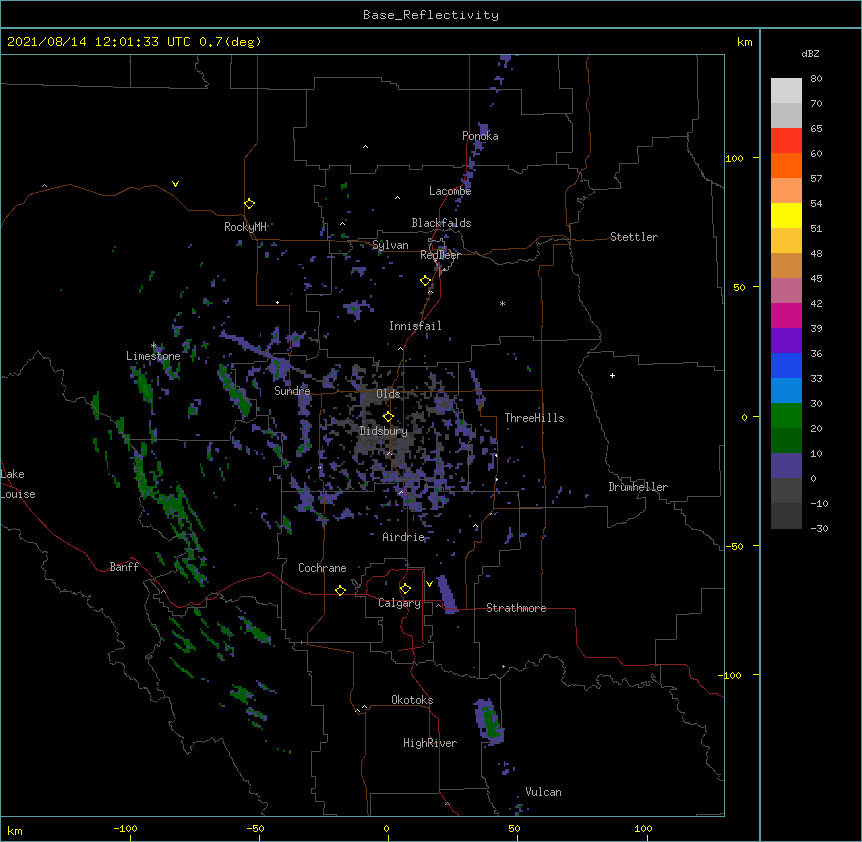Click the yellow diamond marker above Calgary label

405,589
